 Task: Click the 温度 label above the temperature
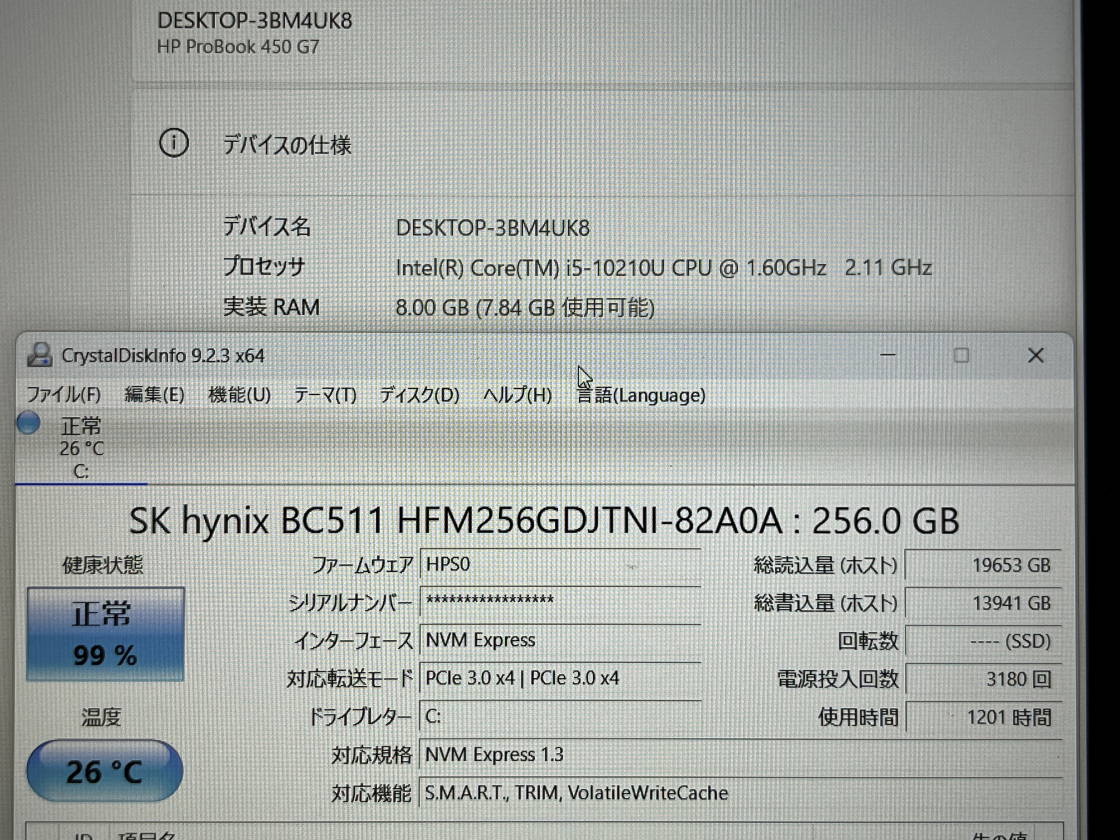[x=101, y=717]
